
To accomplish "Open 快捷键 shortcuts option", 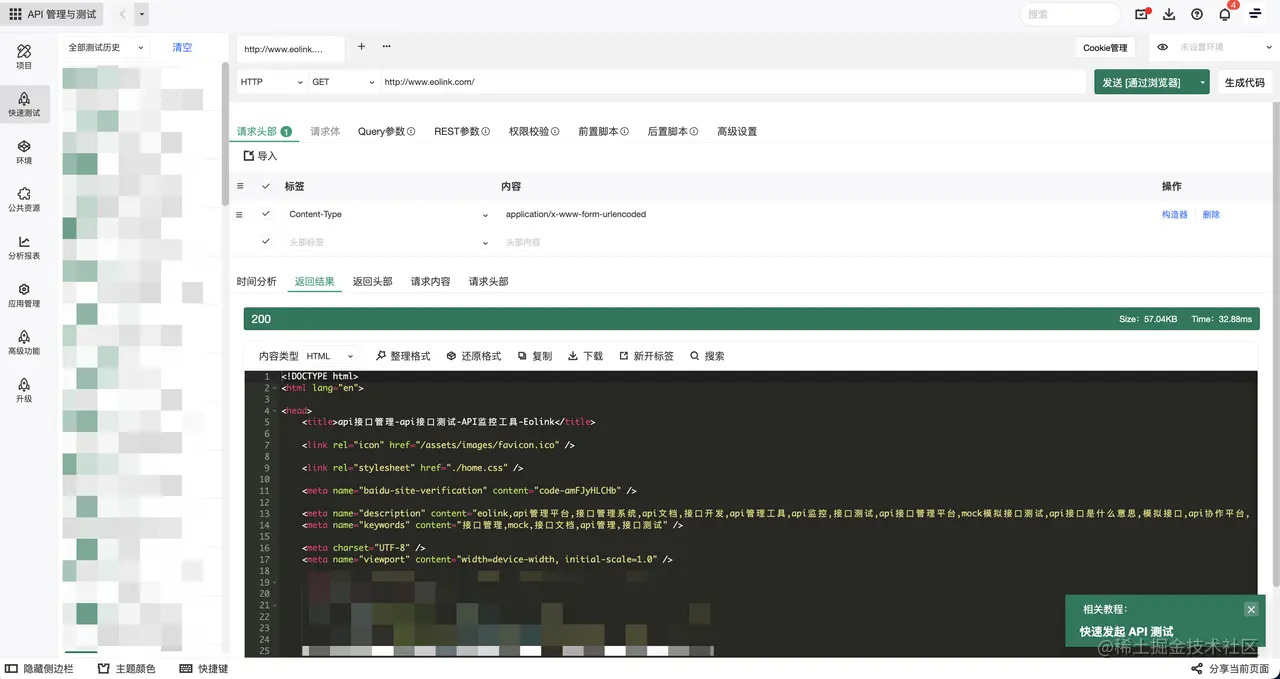I will tap(204, 668).
